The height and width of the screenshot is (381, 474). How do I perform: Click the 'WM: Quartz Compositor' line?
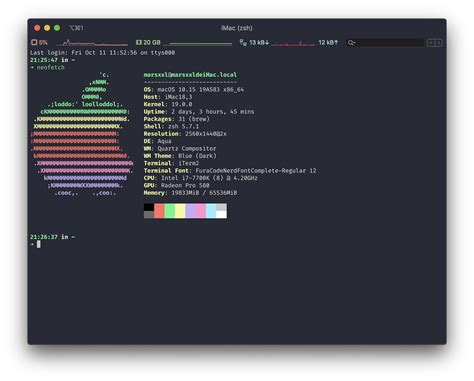pyautogui.click(x=180, y=148)
